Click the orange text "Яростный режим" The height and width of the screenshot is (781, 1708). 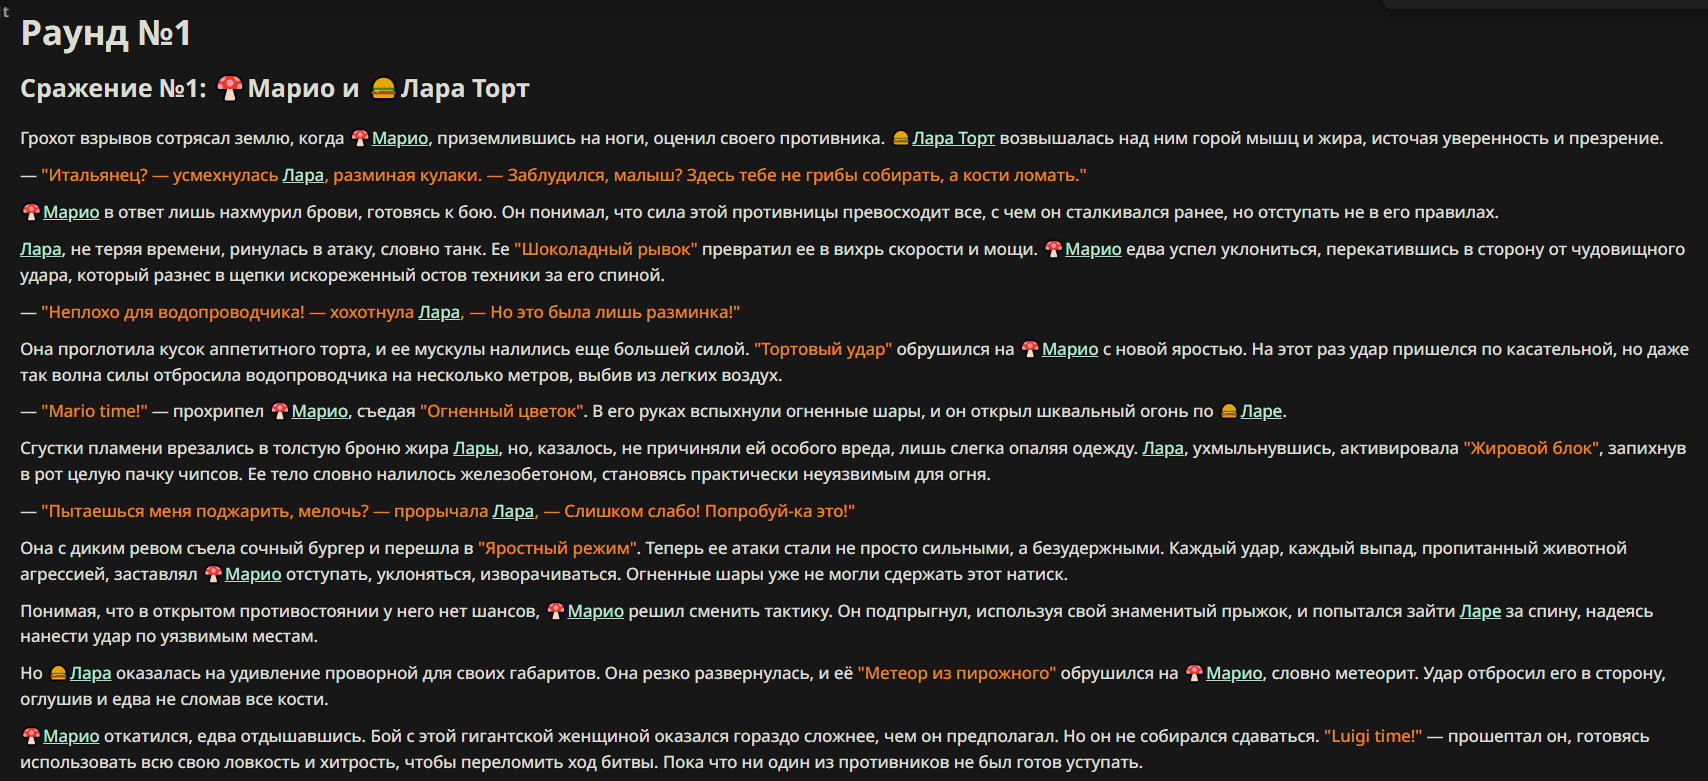[558, 548]
